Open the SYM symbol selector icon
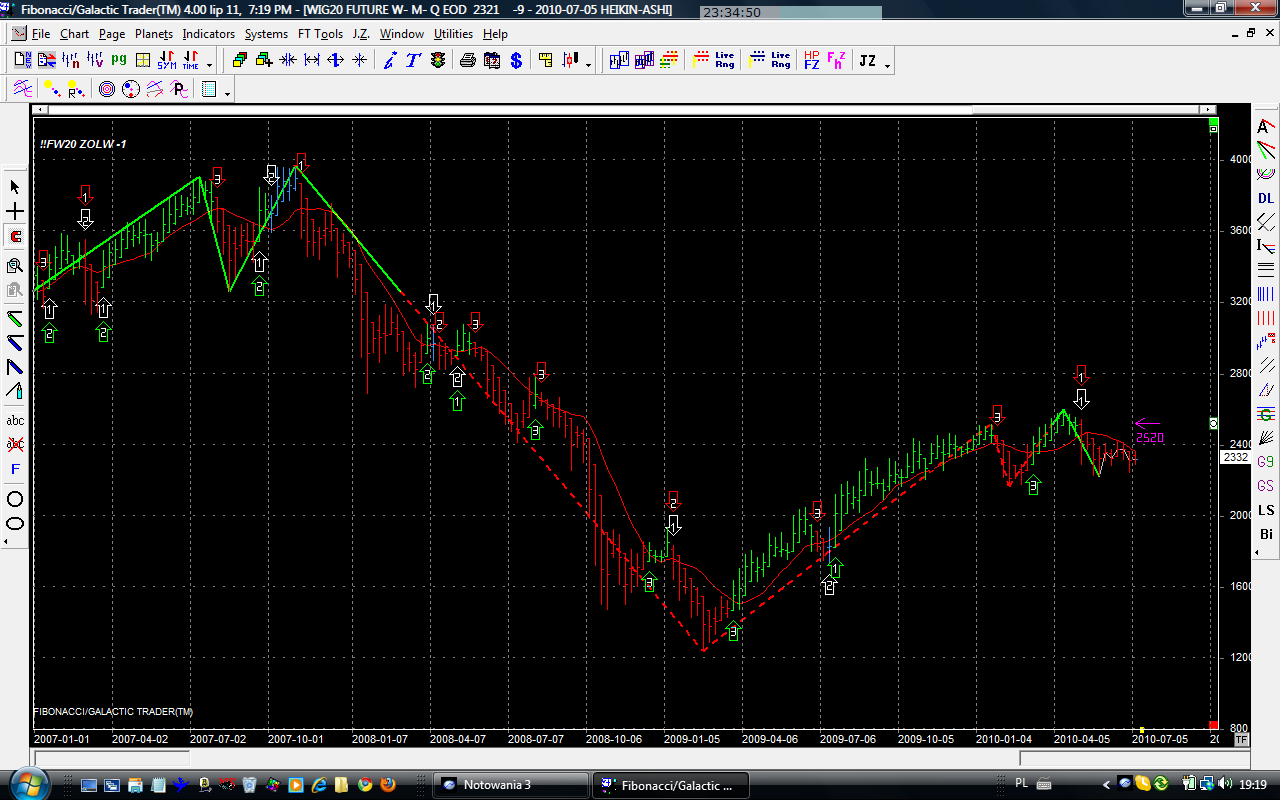Image resolution: width=1280 pixels, height=800 pixels. (167, 61)
